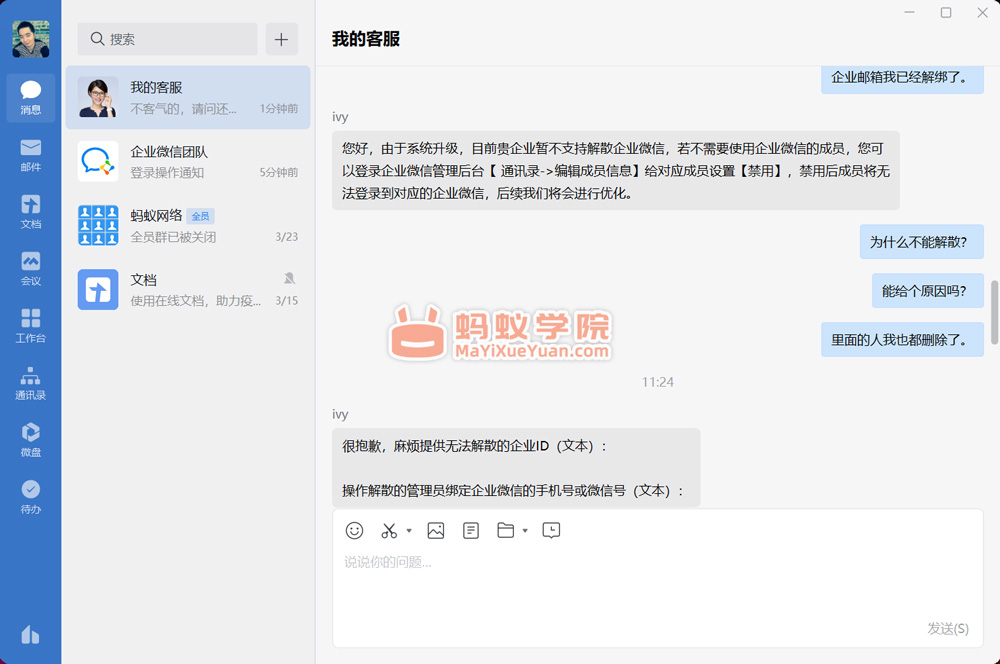Expand the folder file dropdown arrow
Screen dimensions: 1000x664
coord(525,532)
